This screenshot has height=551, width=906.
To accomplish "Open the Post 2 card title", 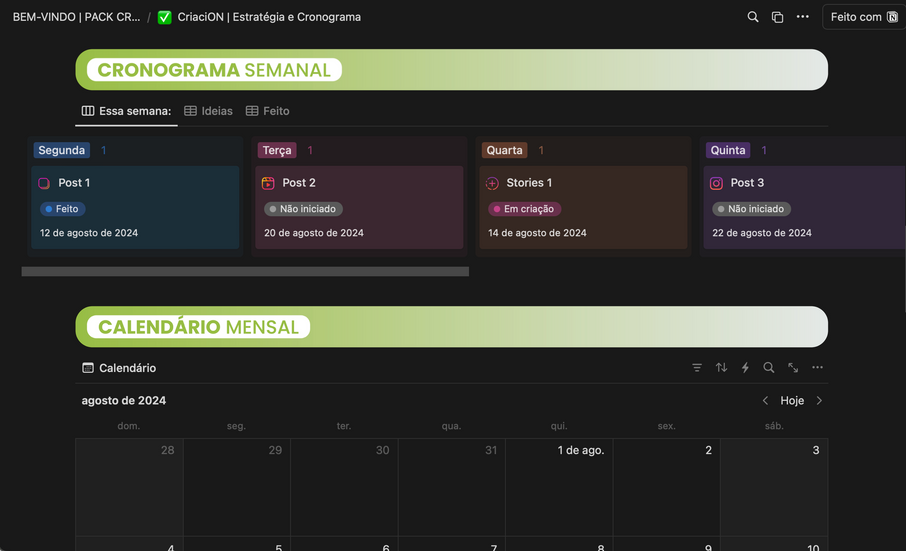I will (299, 183).
